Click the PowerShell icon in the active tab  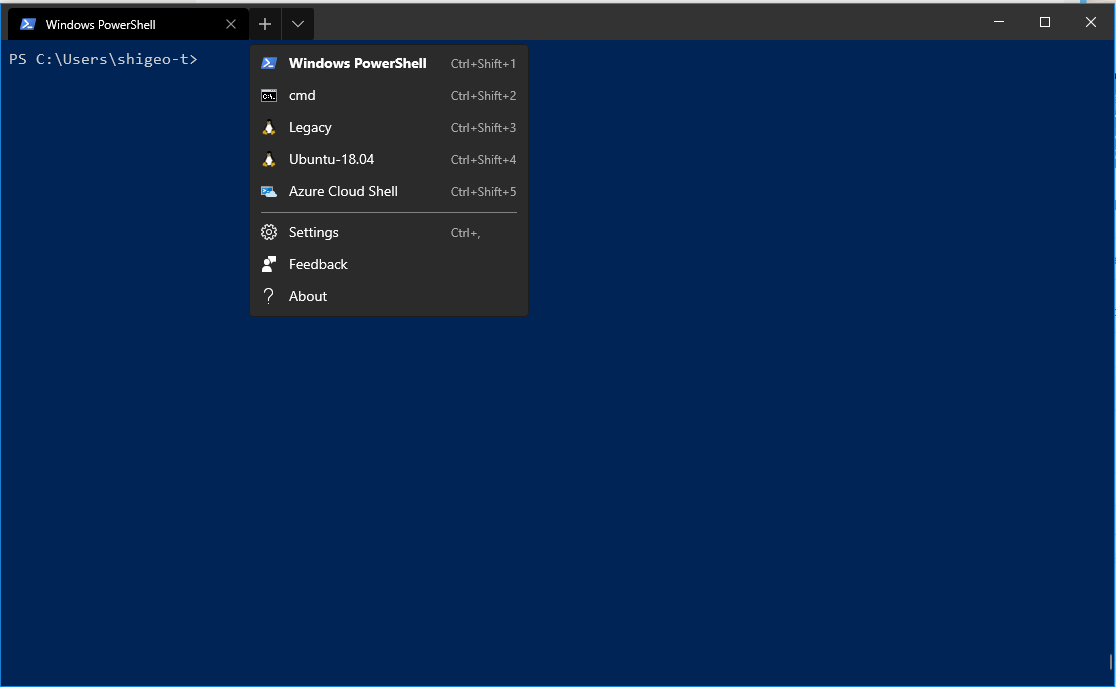(x=28, y=24)
